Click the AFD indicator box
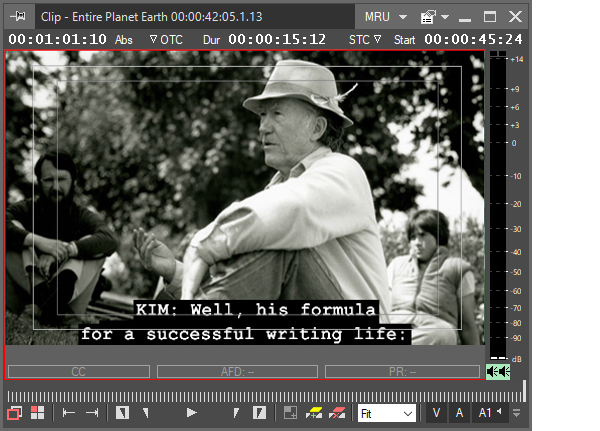 click(237, 372)
